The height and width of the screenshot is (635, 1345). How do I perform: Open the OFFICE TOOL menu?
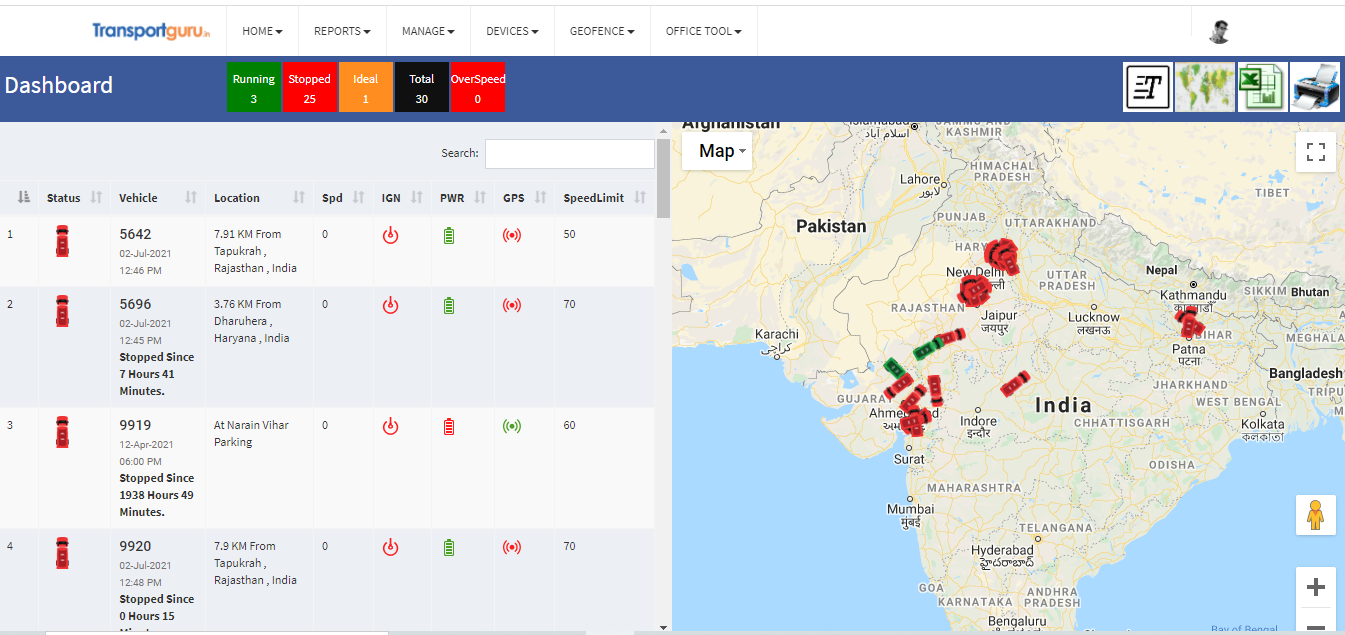click(703, 31)
